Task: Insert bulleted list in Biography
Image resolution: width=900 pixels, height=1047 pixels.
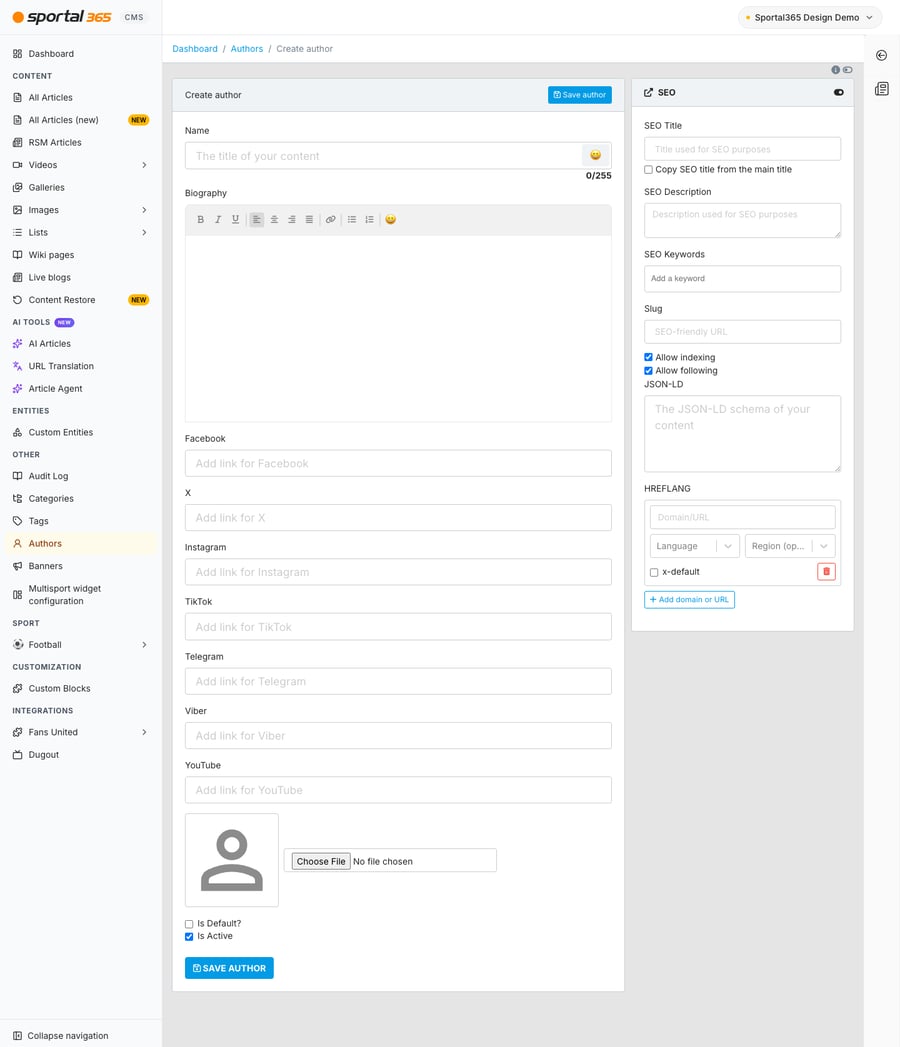Action: point(352,220)
